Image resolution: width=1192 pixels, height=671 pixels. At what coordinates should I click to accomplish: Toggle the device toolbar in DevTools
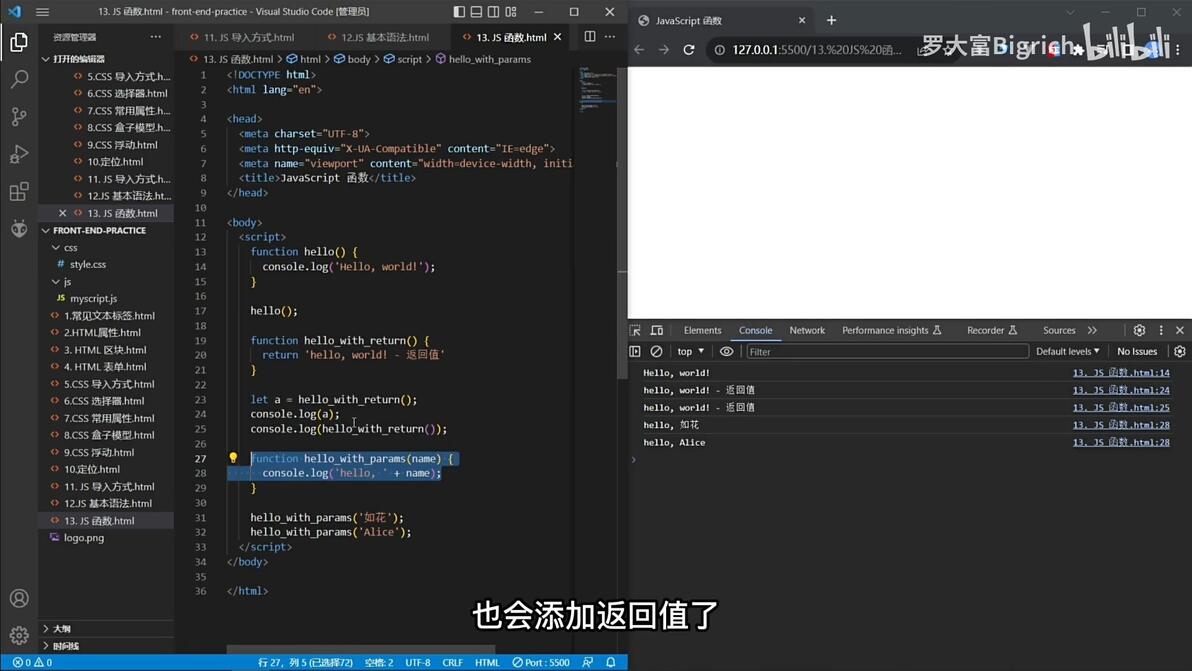657,331
